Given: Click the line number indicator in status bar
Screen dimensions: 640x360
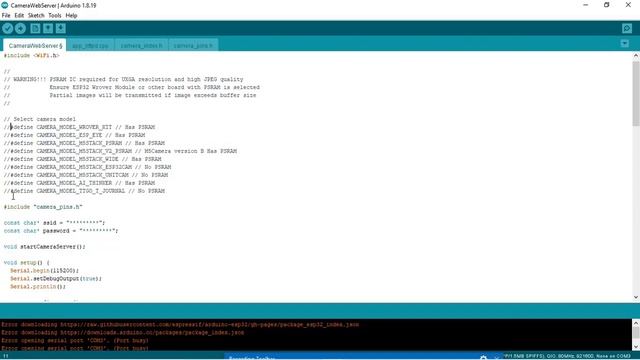Looking at the screenshot, I should coord(6,356).
